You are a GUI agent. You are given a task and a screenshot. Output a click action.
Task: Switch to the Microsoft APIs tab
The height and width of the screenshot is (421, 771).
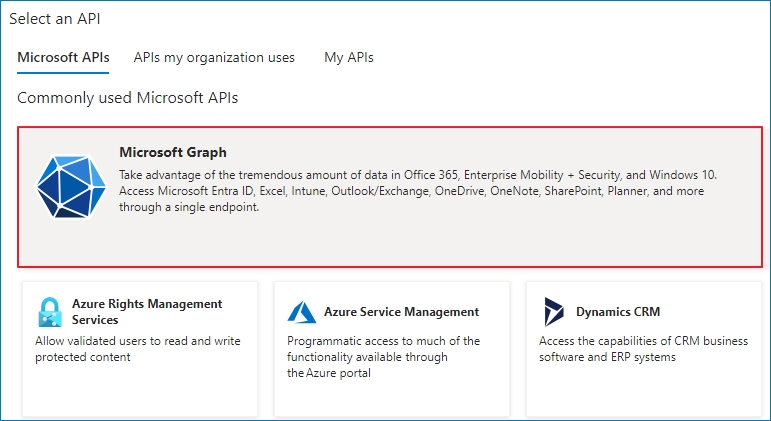click(63, 58)
